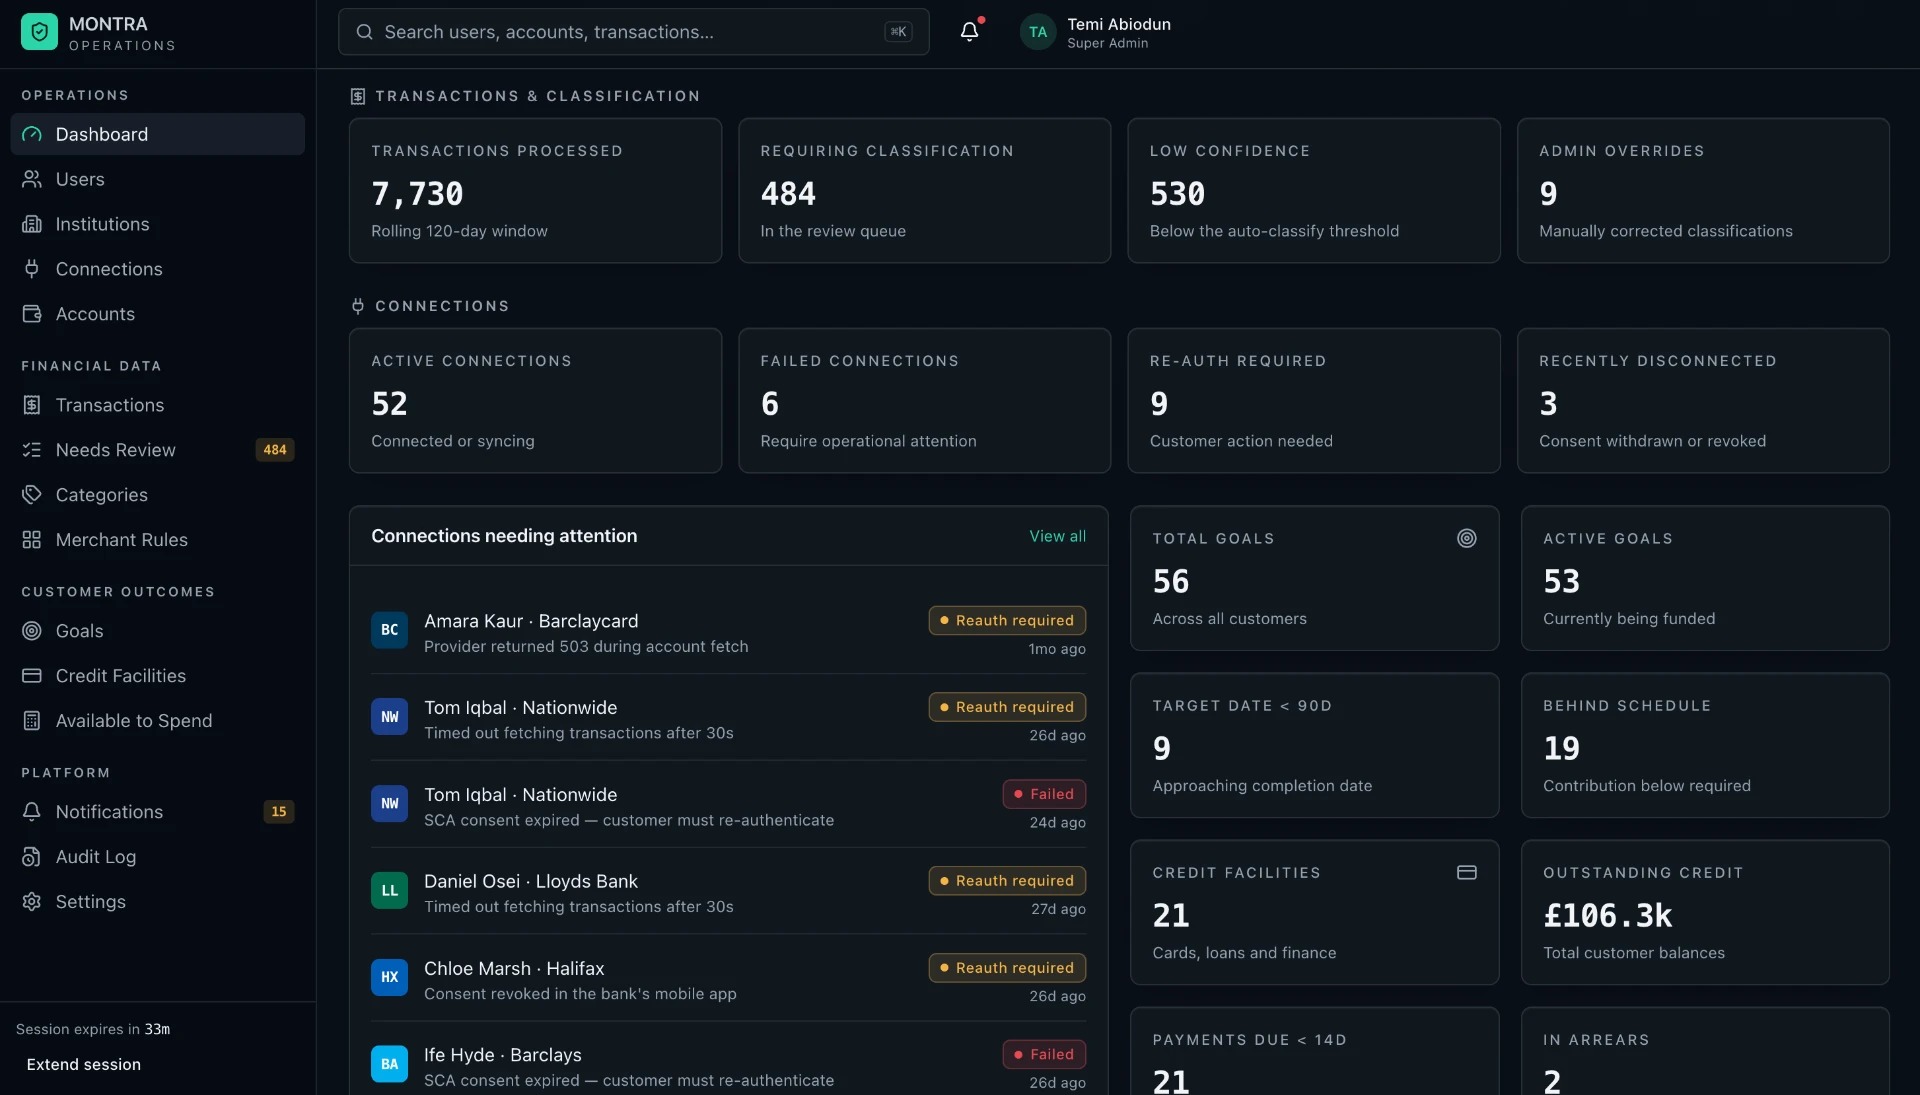Click Reauth required badge on Daniel Osei row
Viewport: 1920px width, 1095px height.
tap(1007, 881)
